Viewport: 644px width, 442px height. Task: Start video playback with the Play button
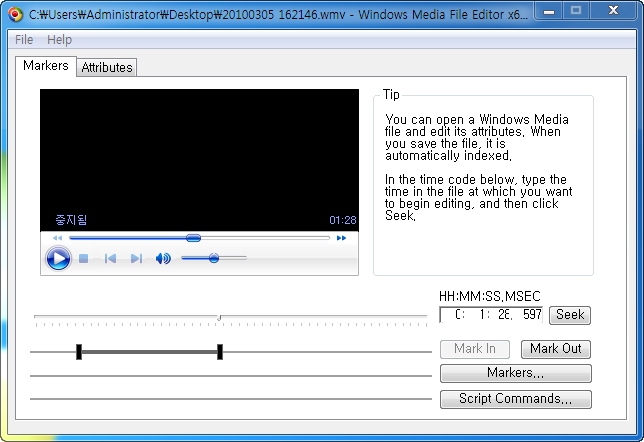click(58, 258)
